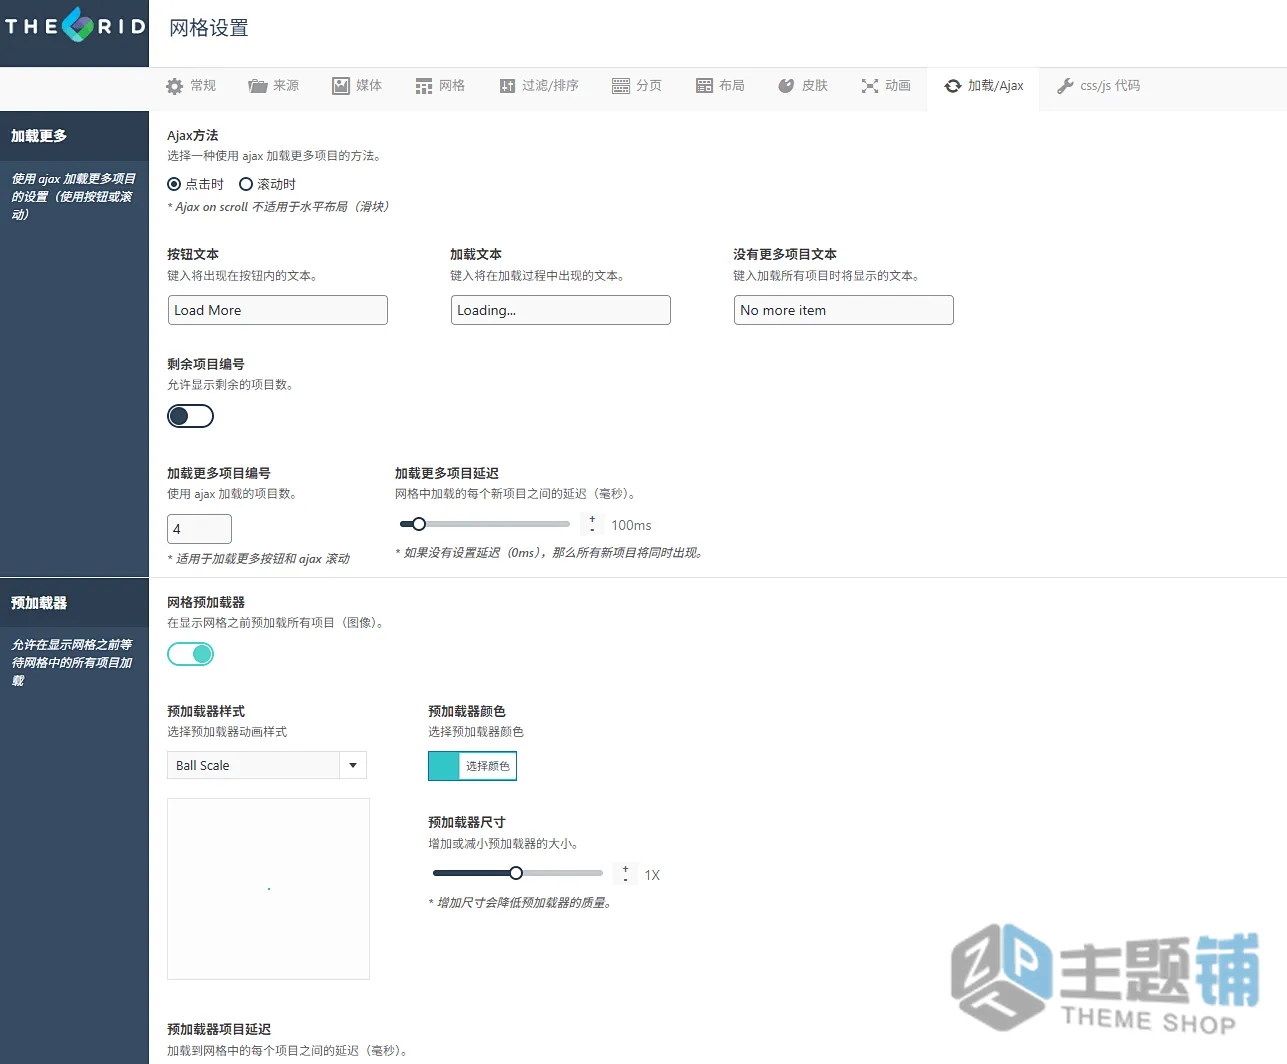Click the 加载更多项目编号 number field
Screen dimensions: 1287x1064
tap(199, 529)
